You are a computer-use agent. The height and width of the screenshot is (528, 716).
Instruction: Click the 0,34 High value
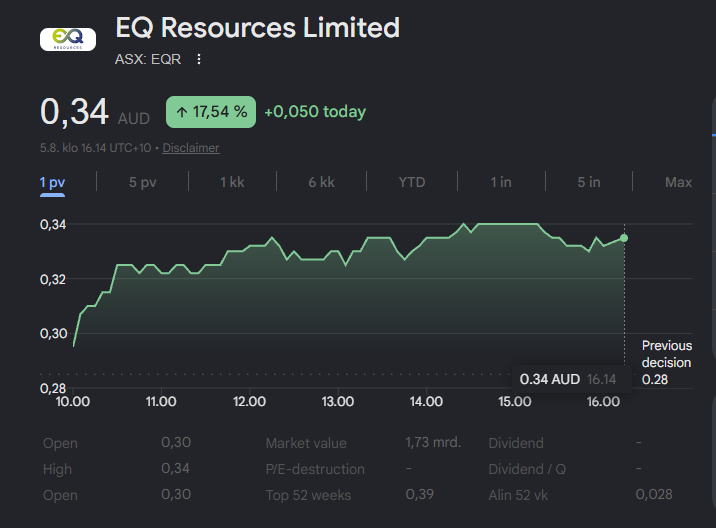point(175,468)
